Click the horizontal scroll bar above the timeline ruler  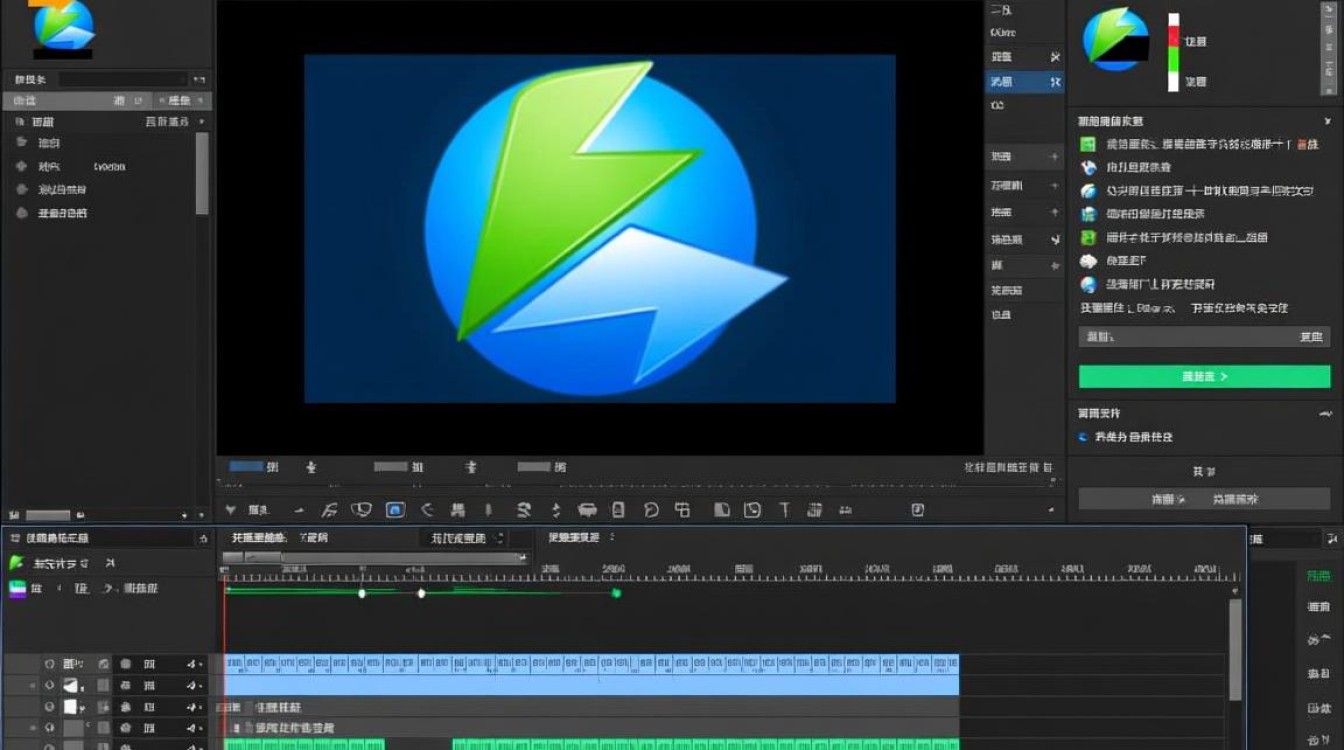[374, 558]
